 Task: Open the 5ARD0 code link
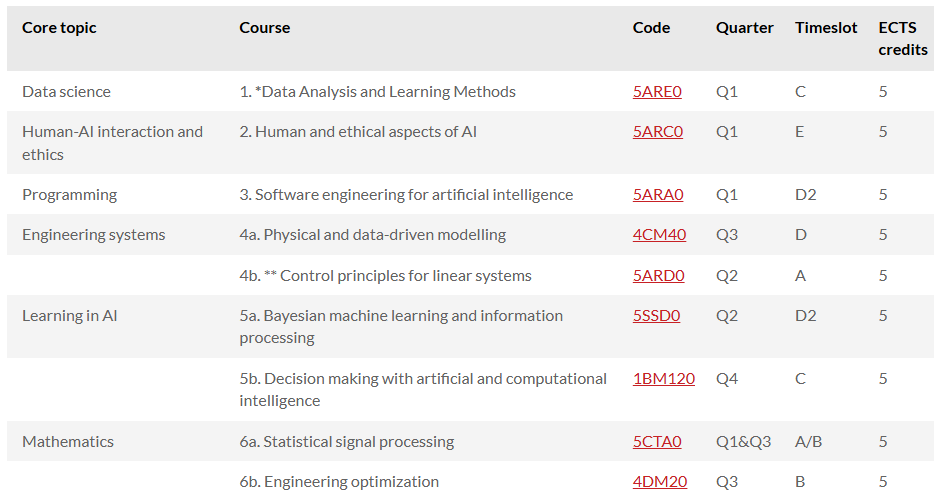coord(658,276)
